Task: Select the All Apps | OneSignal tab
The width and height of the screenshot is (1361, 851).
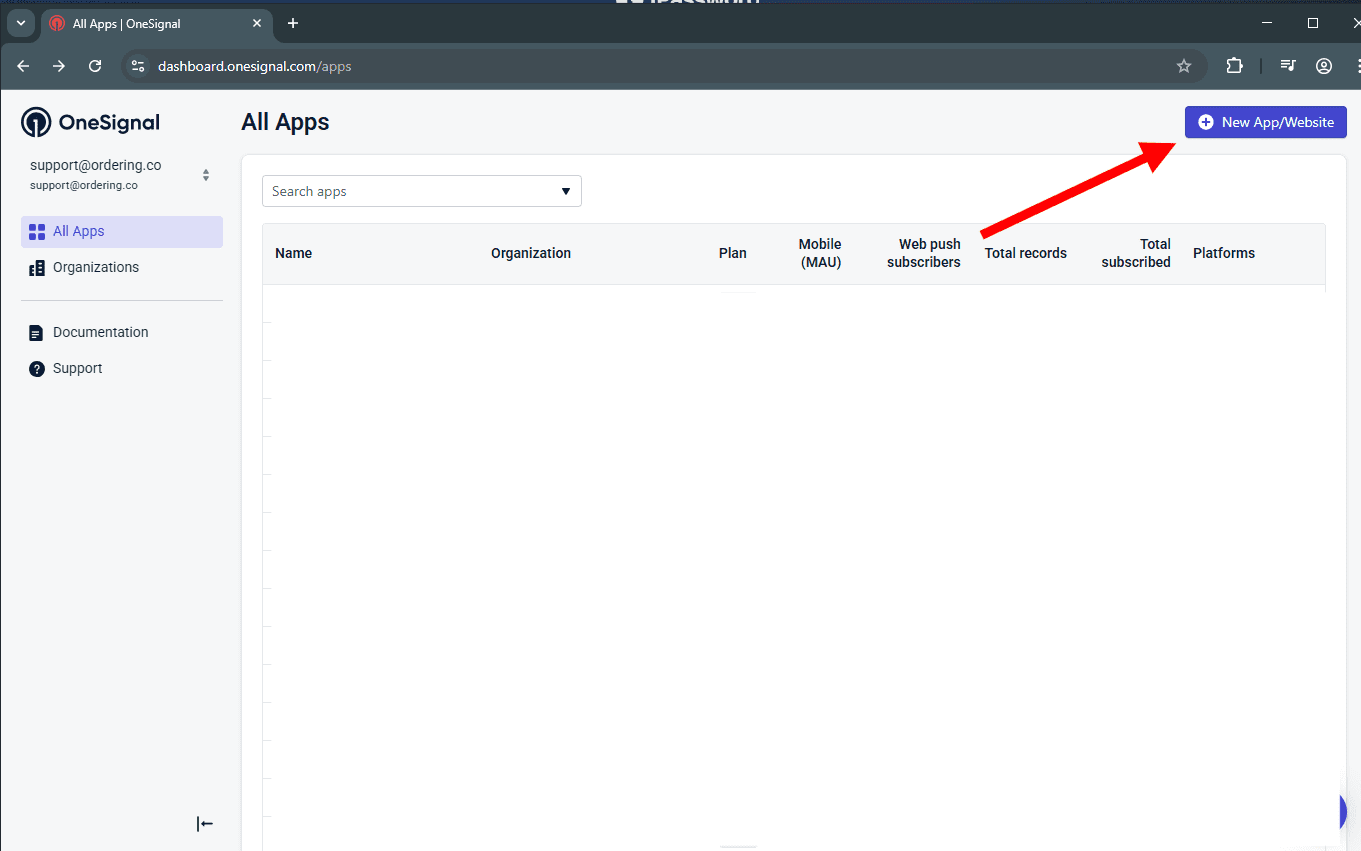Action: pos(156,23)
